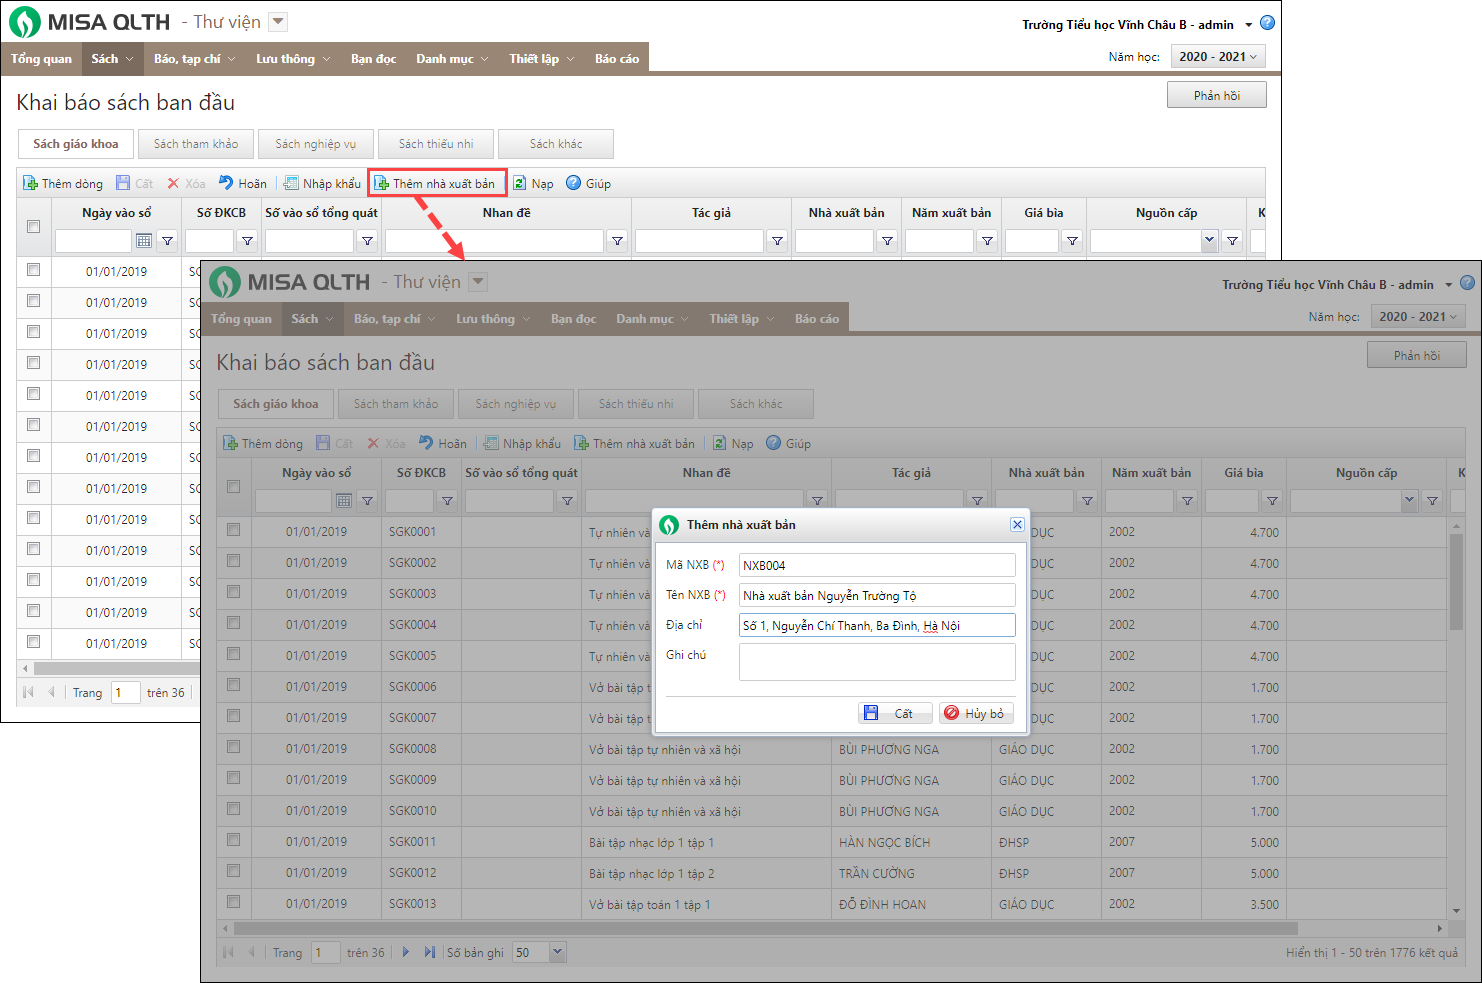Open the Số bản ghi 50 dropdown
1482x983 pixels.
[x=557, y=952]
